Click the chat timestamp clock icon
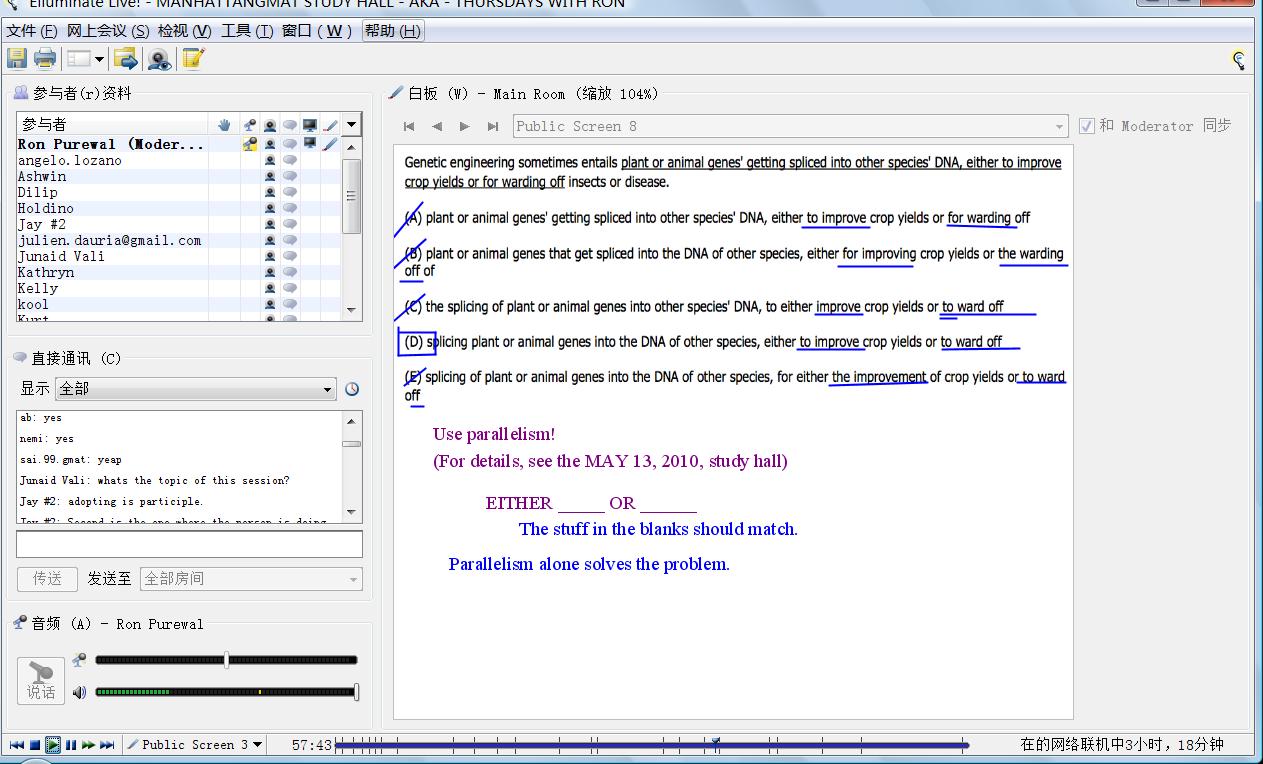The image size is (1263, 764). [x=352, y=389]
